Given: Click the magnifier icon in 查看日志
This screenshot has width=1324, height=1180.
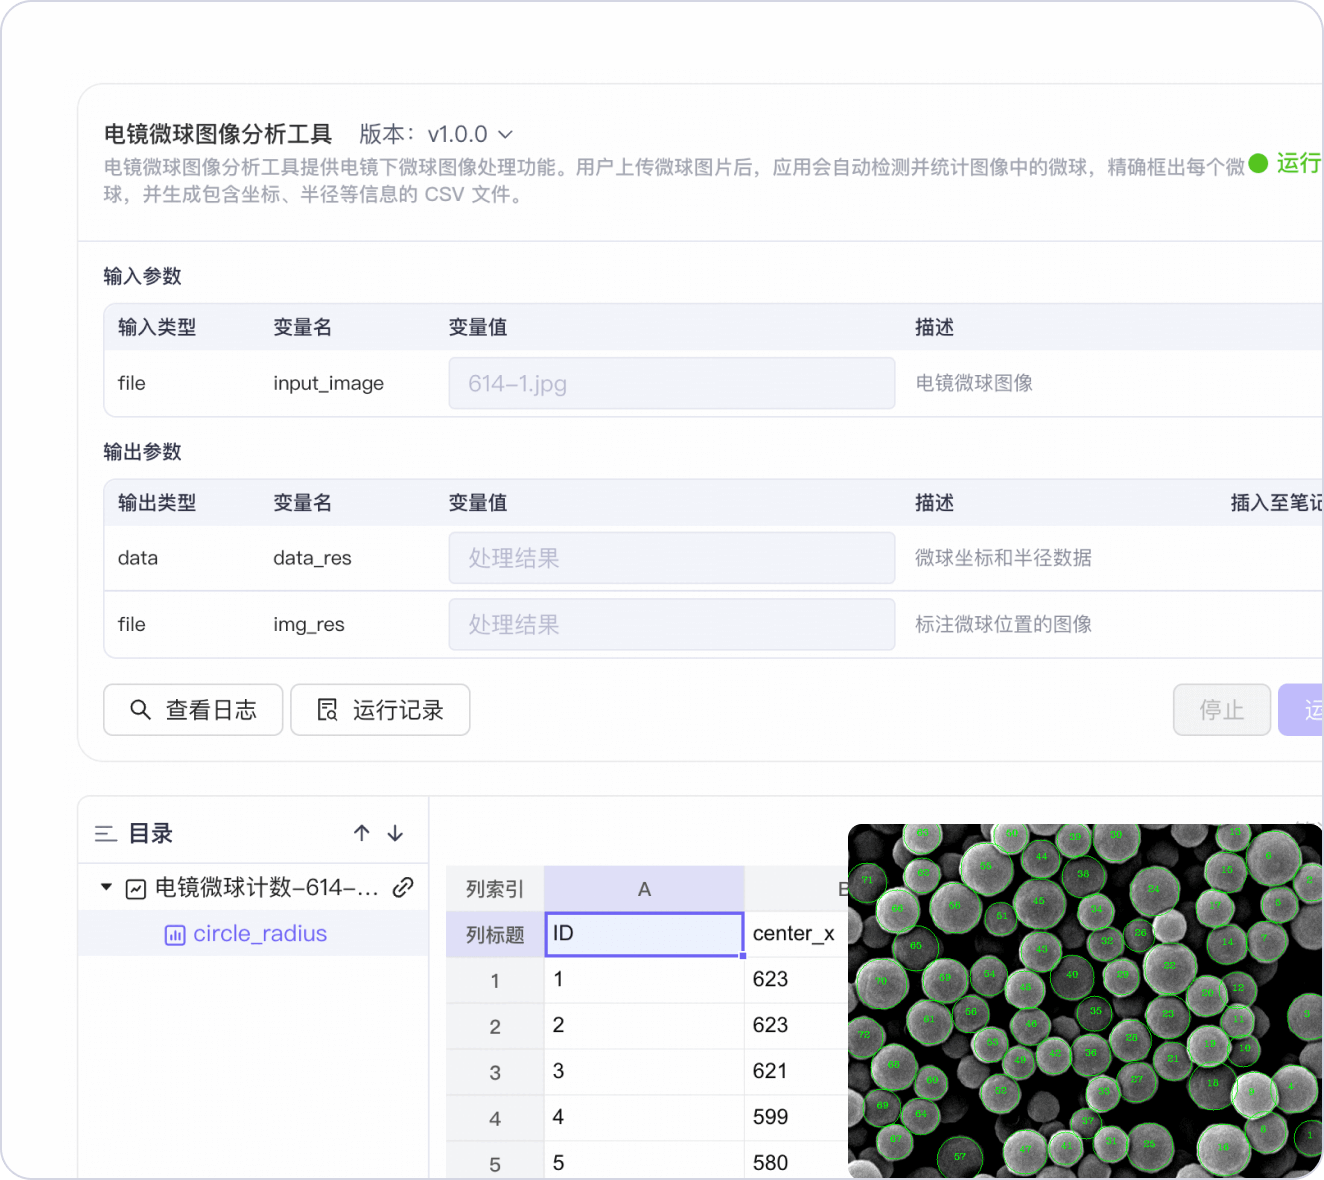Looking at the screenshot, I should pos(140,710).
